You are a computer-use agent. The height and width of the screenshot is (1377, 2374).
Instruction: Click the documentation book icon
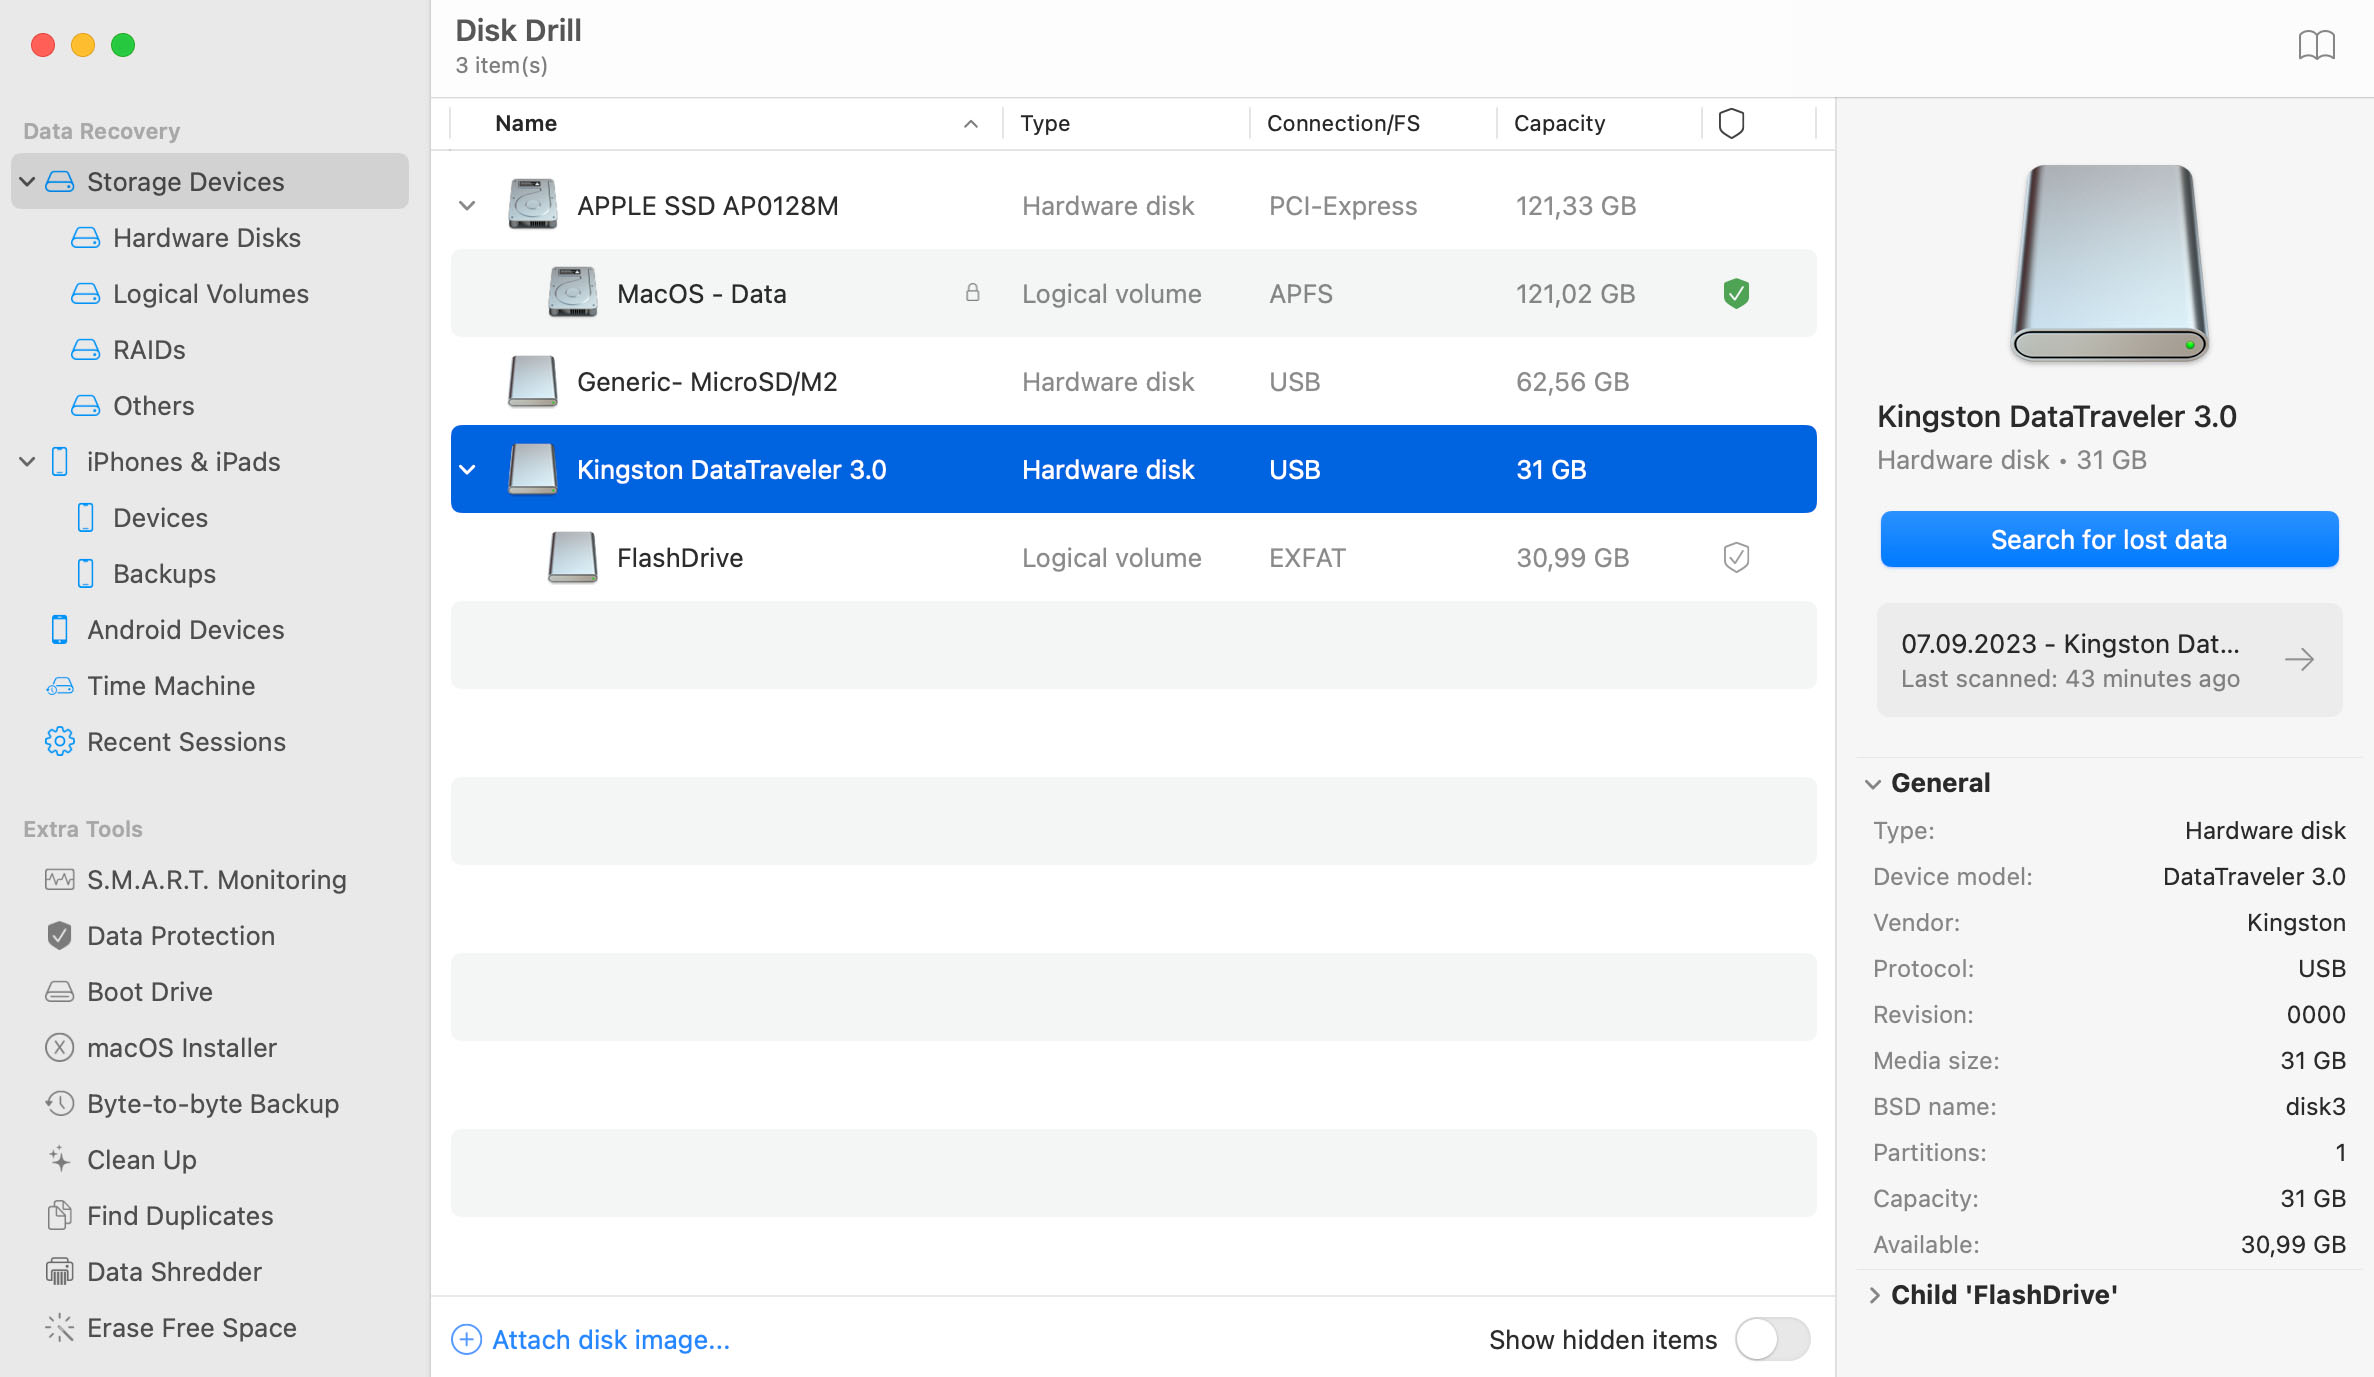(x=2319, y=44)
